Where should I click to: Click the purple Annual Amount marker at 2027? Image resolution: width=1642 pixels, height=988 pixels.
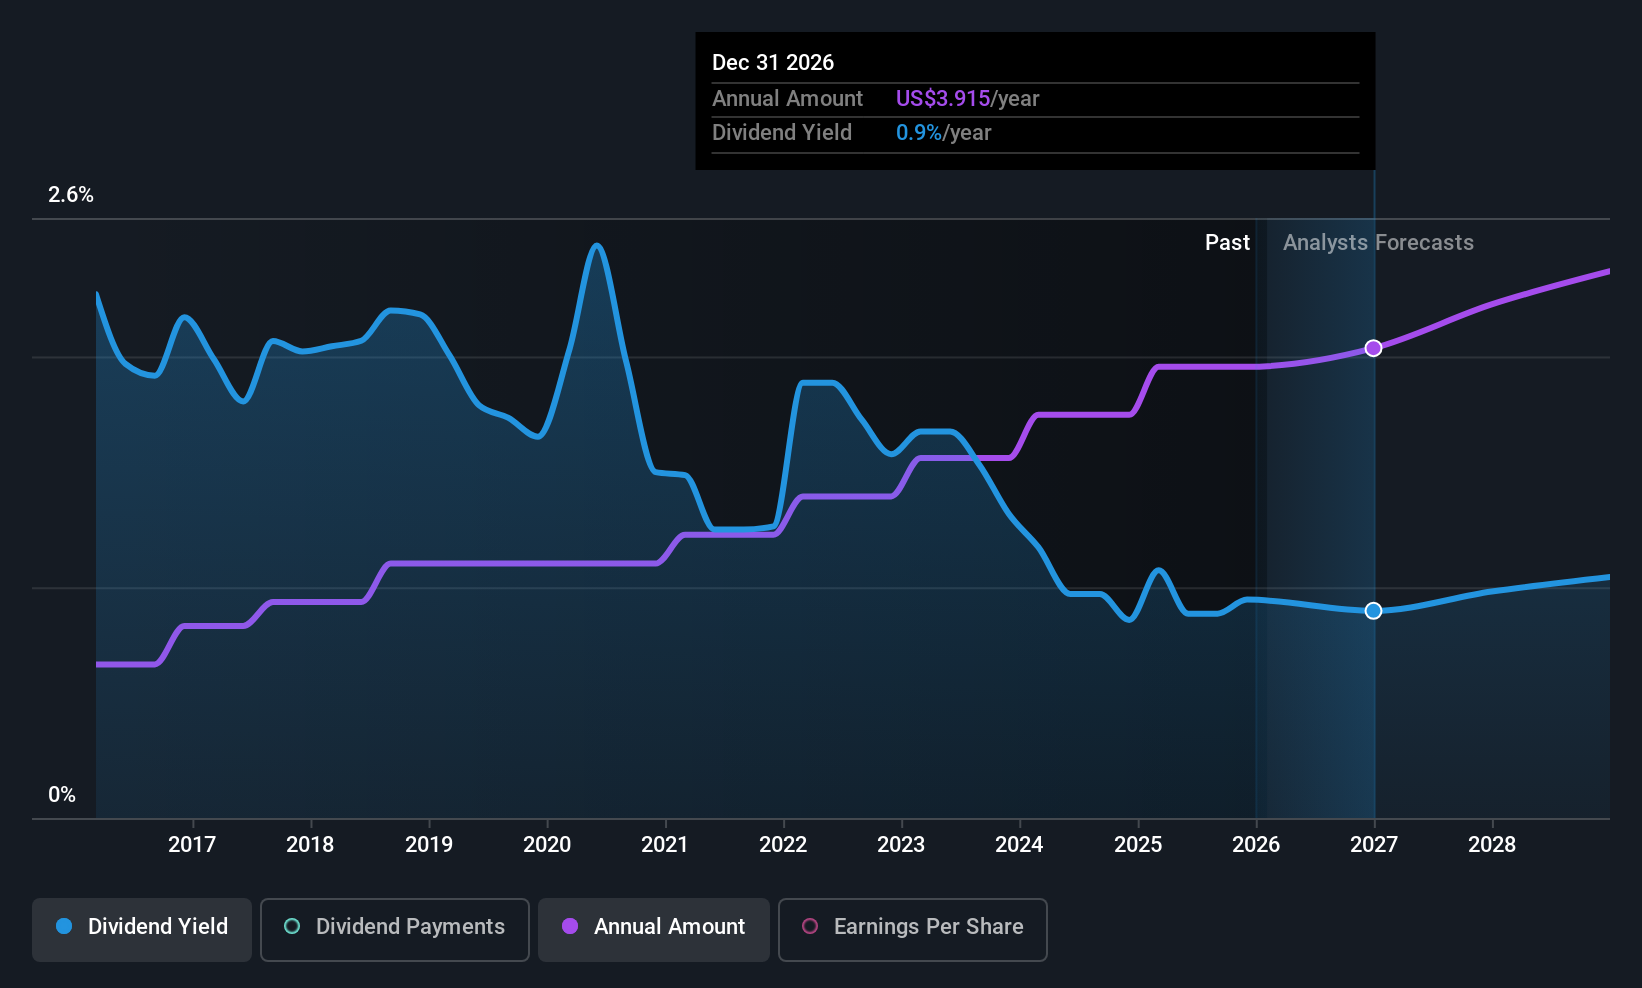[1374, 348]
